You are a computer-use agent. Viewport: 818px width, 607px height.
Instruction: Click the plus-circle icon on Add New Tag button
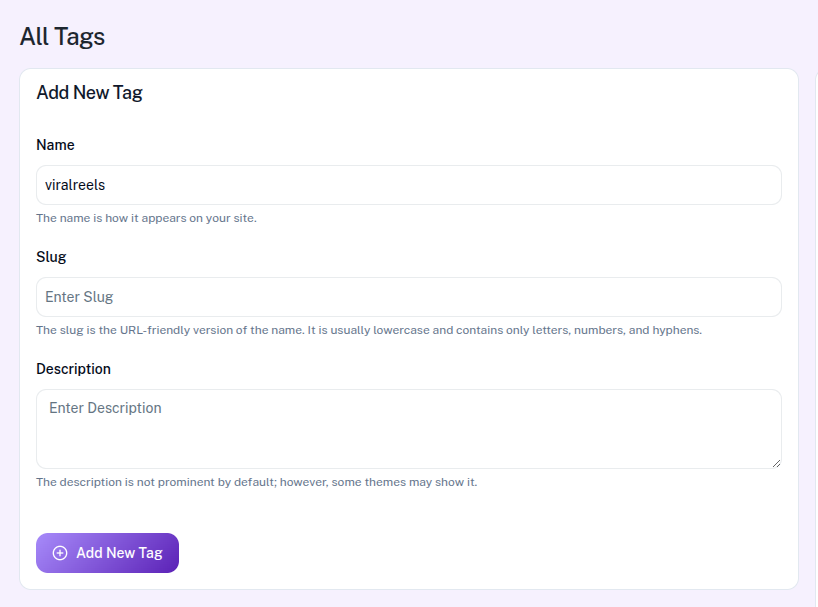59,552
